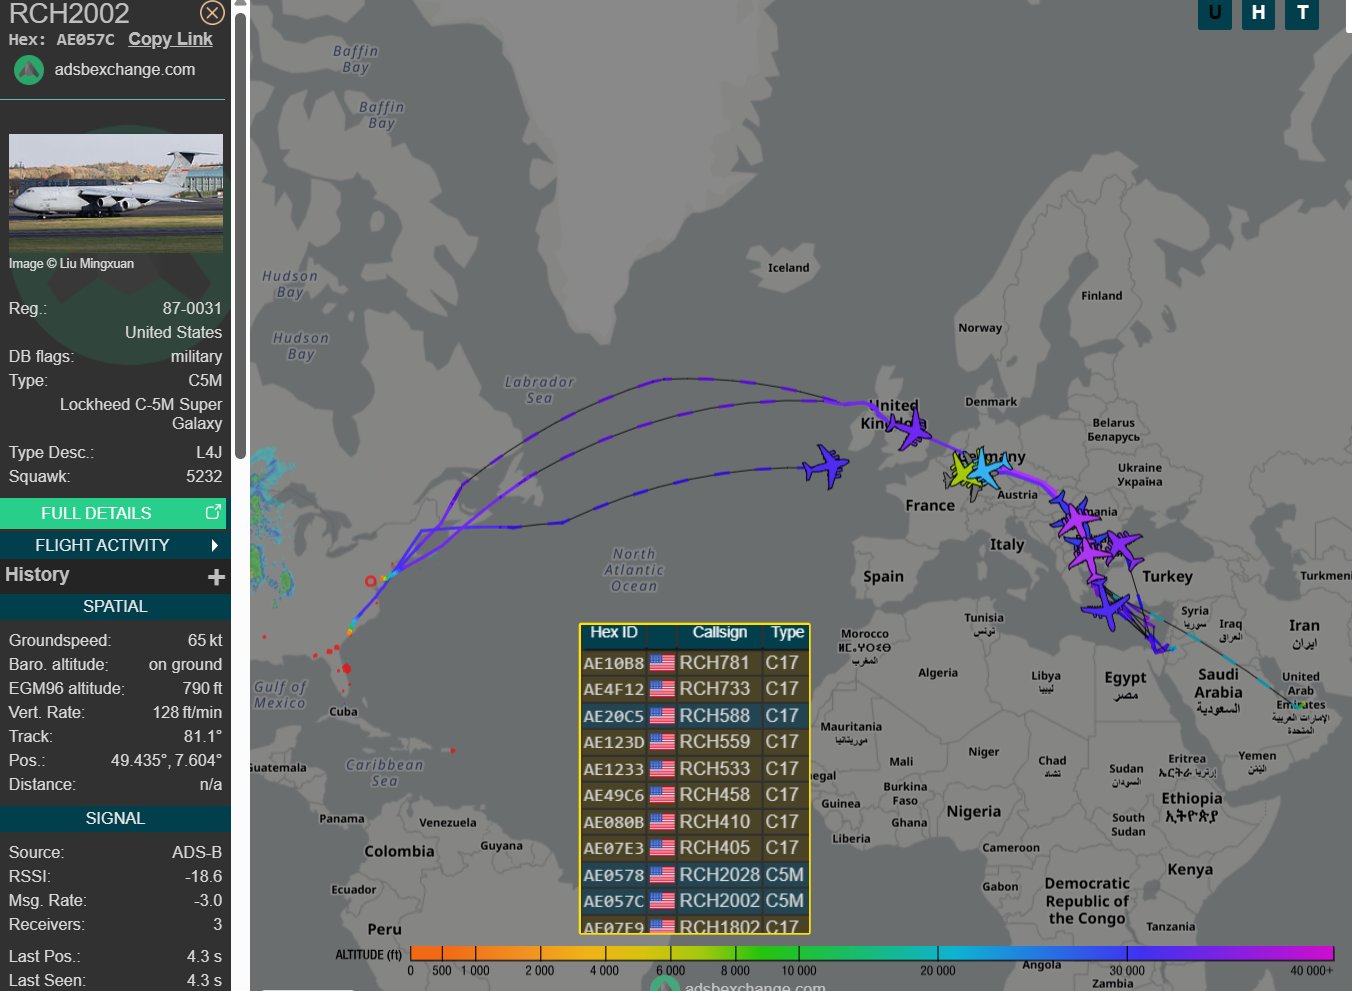1352x991 pixels.
Task: Click the EGM96 altitude value 790 ft
Action: (202, 689)
